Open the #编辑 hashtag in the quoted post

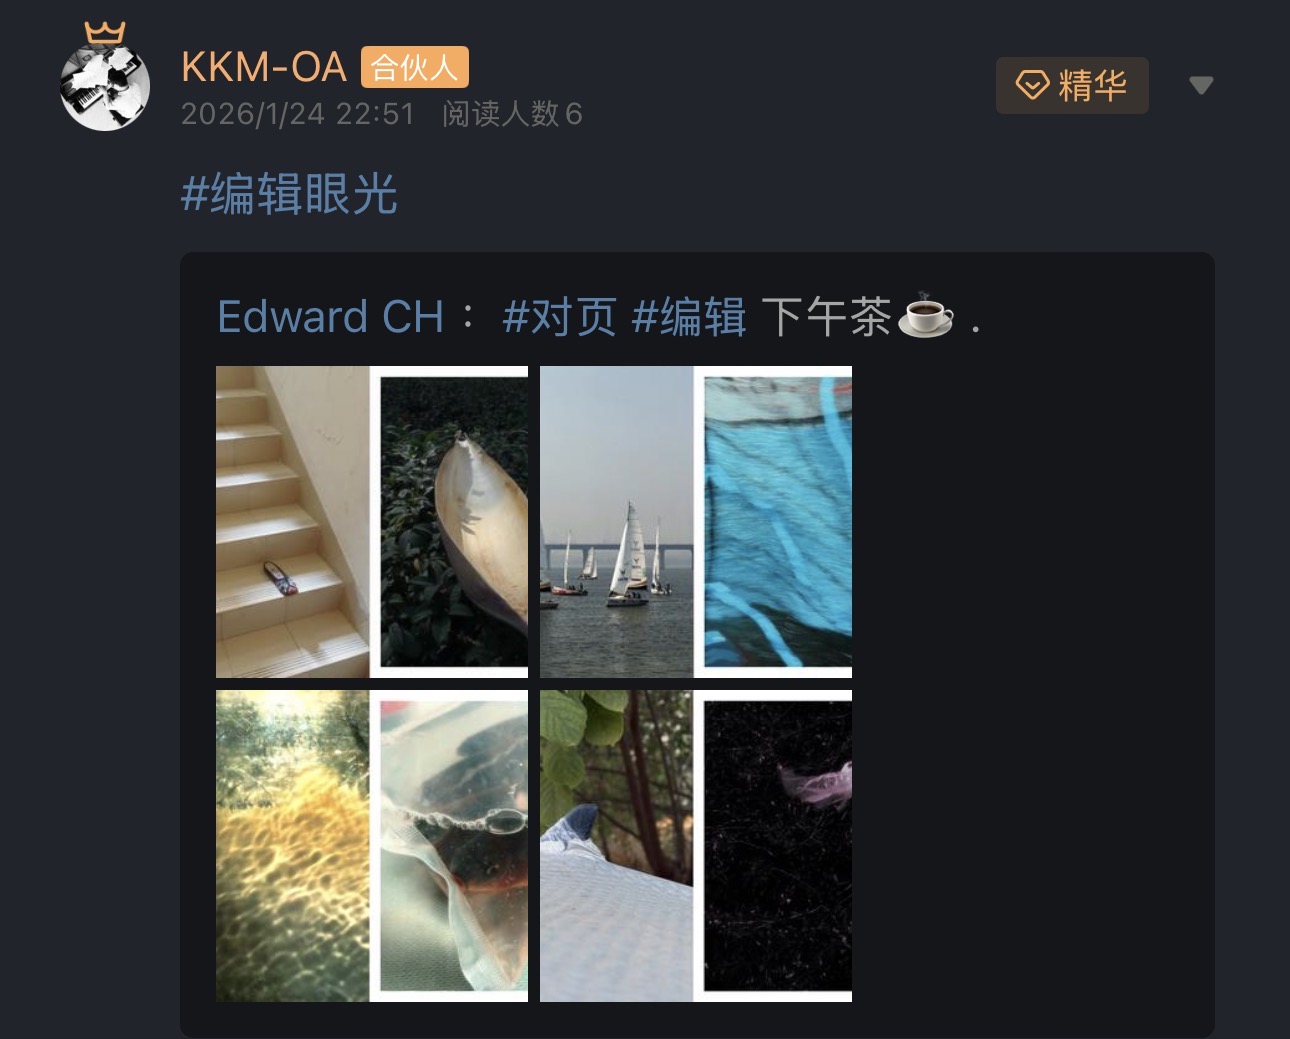[x=689, y=317]
